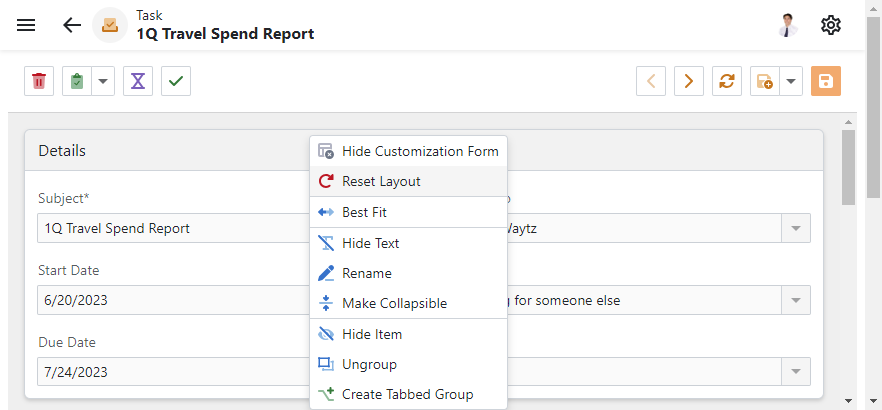Click the back arrow icon
The image size is (882, 410).
pos(72,25)
